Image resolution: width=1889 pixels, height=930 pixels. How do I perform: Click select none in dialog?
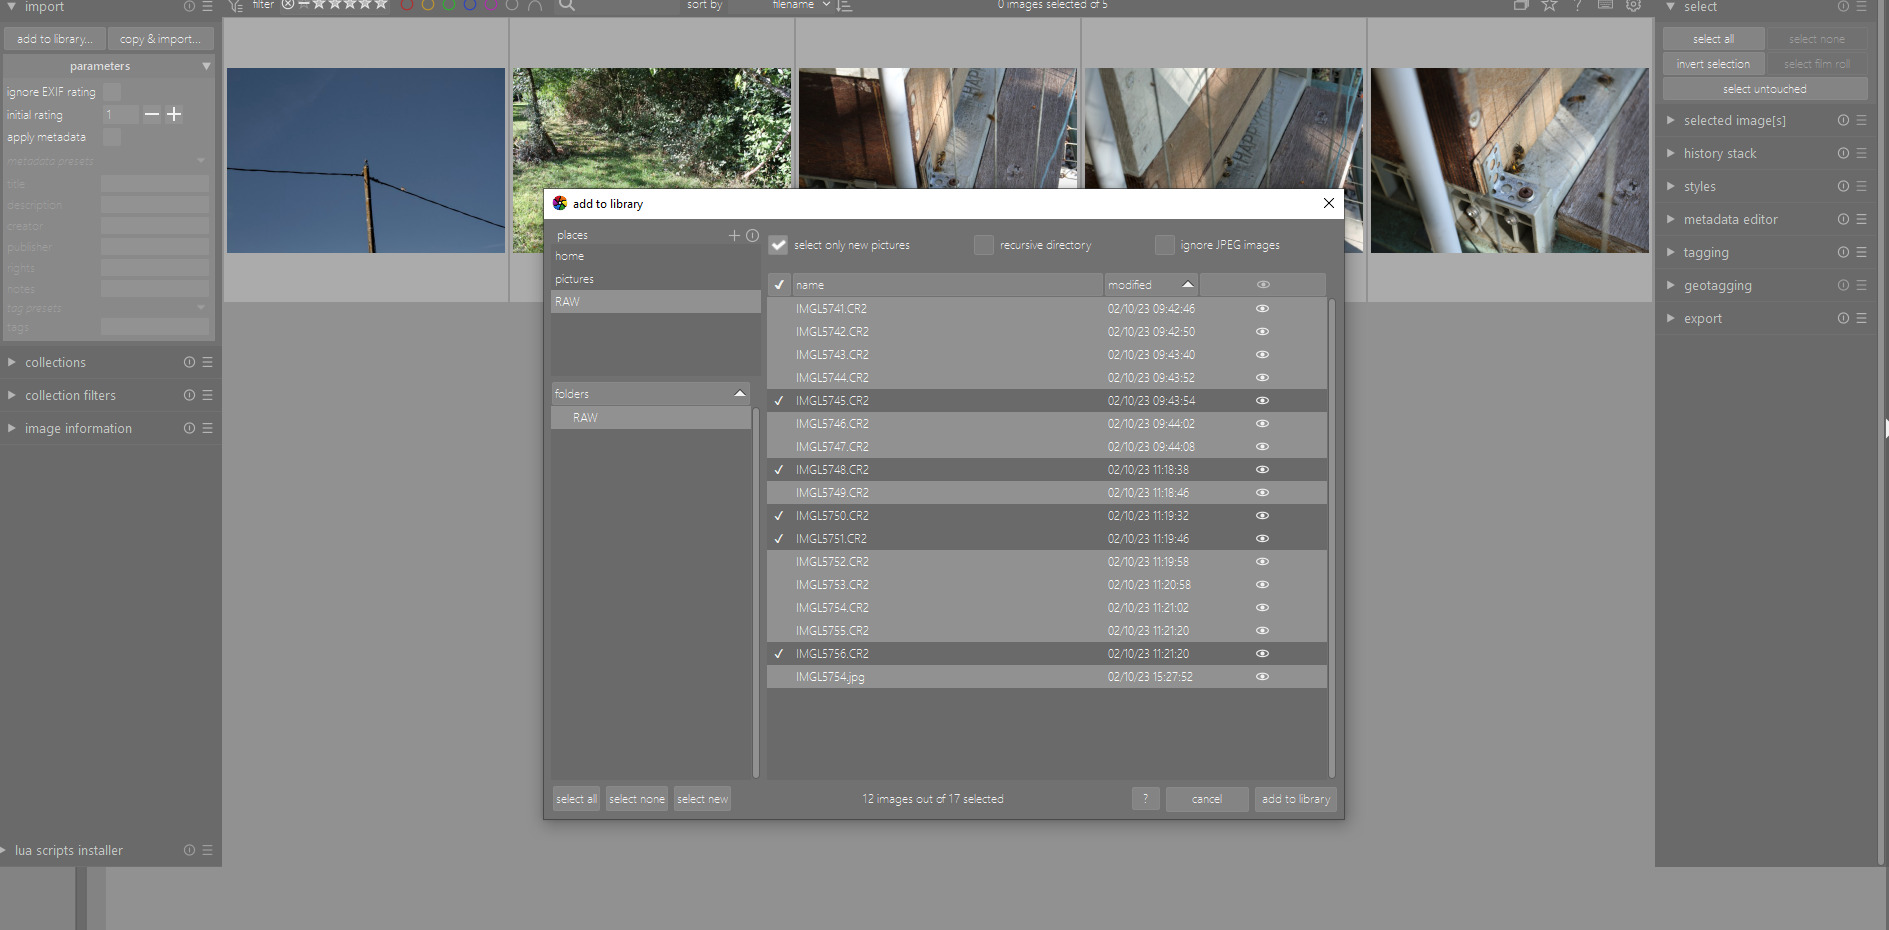[636, 799]
